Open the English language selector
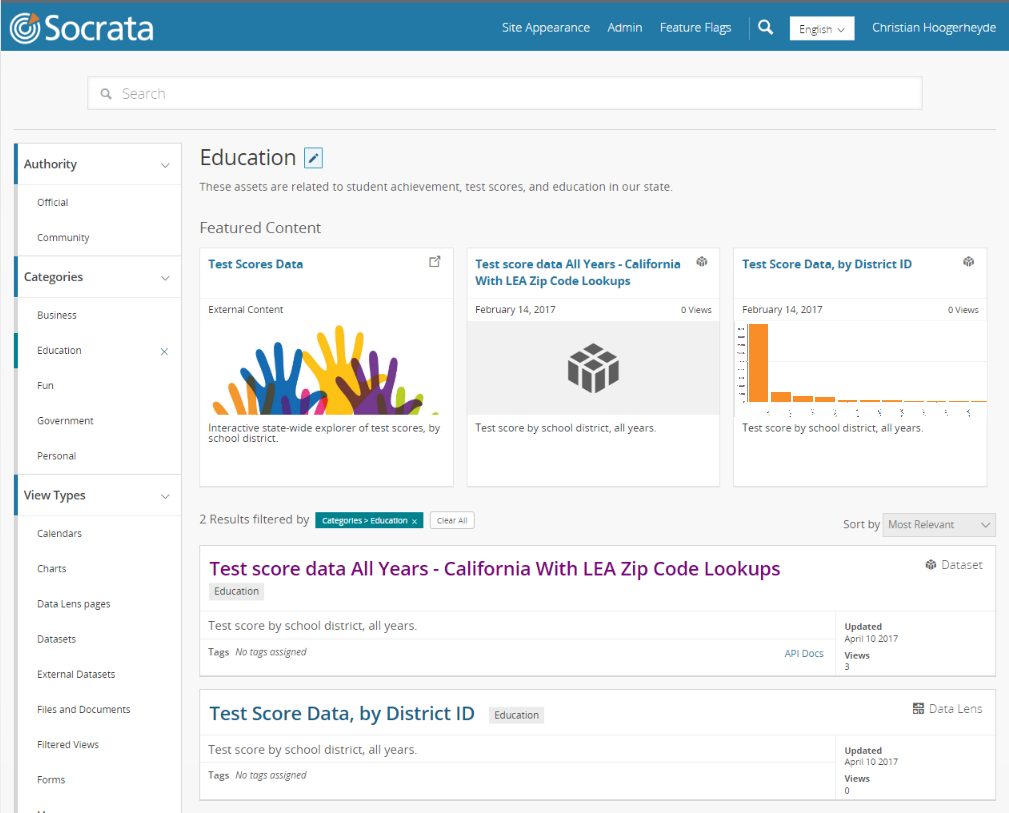This screenshot has width=1009, height=813. (821, 28)
